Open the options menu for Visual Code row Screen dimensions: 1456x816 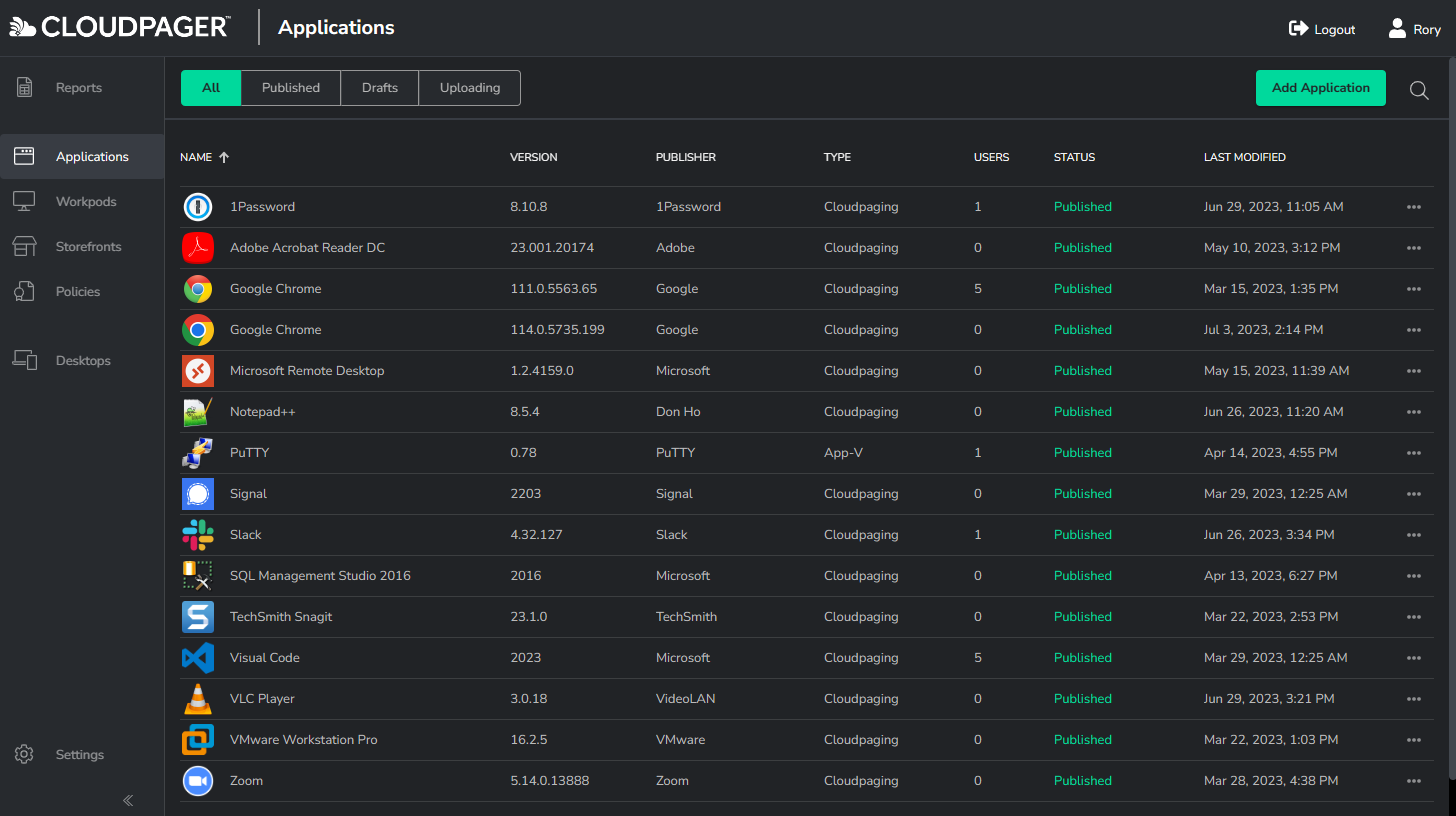(1414, 658)
